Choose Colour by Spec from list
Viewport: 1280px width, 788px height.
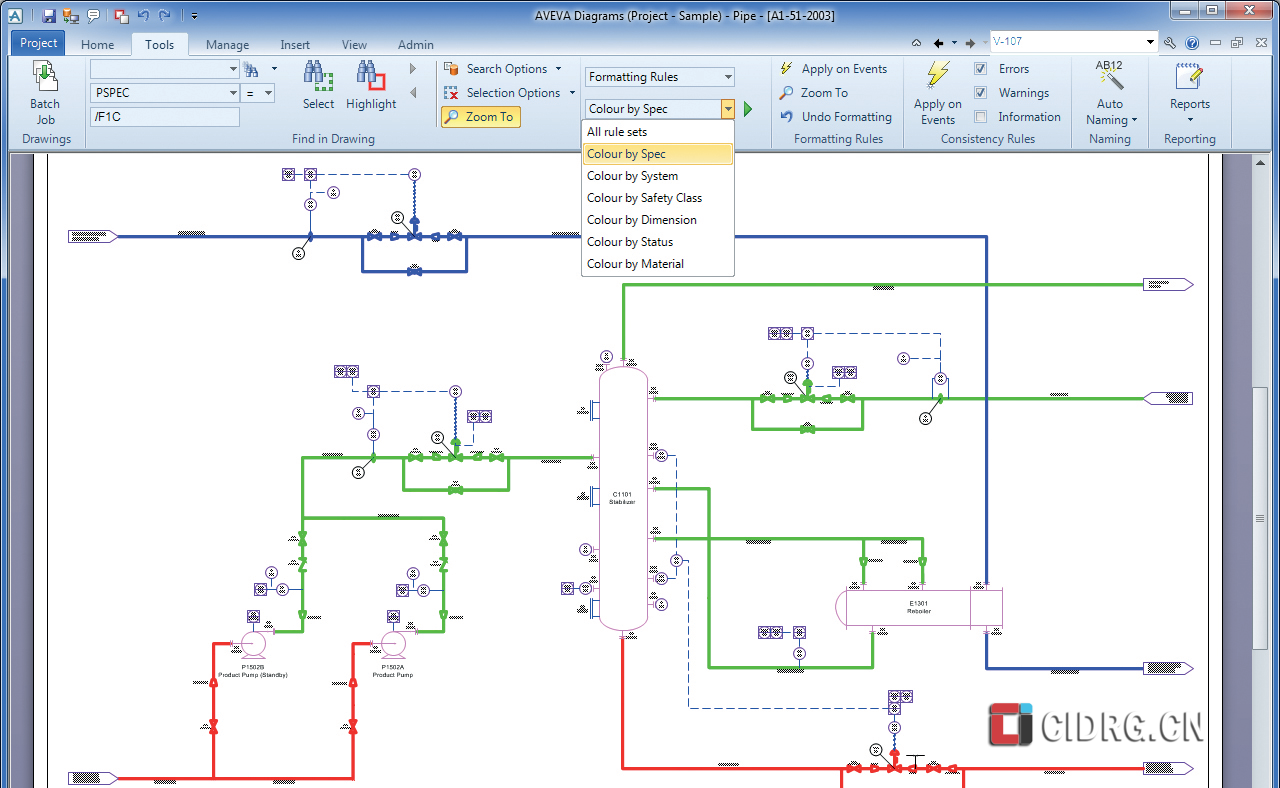click(x=658, y=154)
